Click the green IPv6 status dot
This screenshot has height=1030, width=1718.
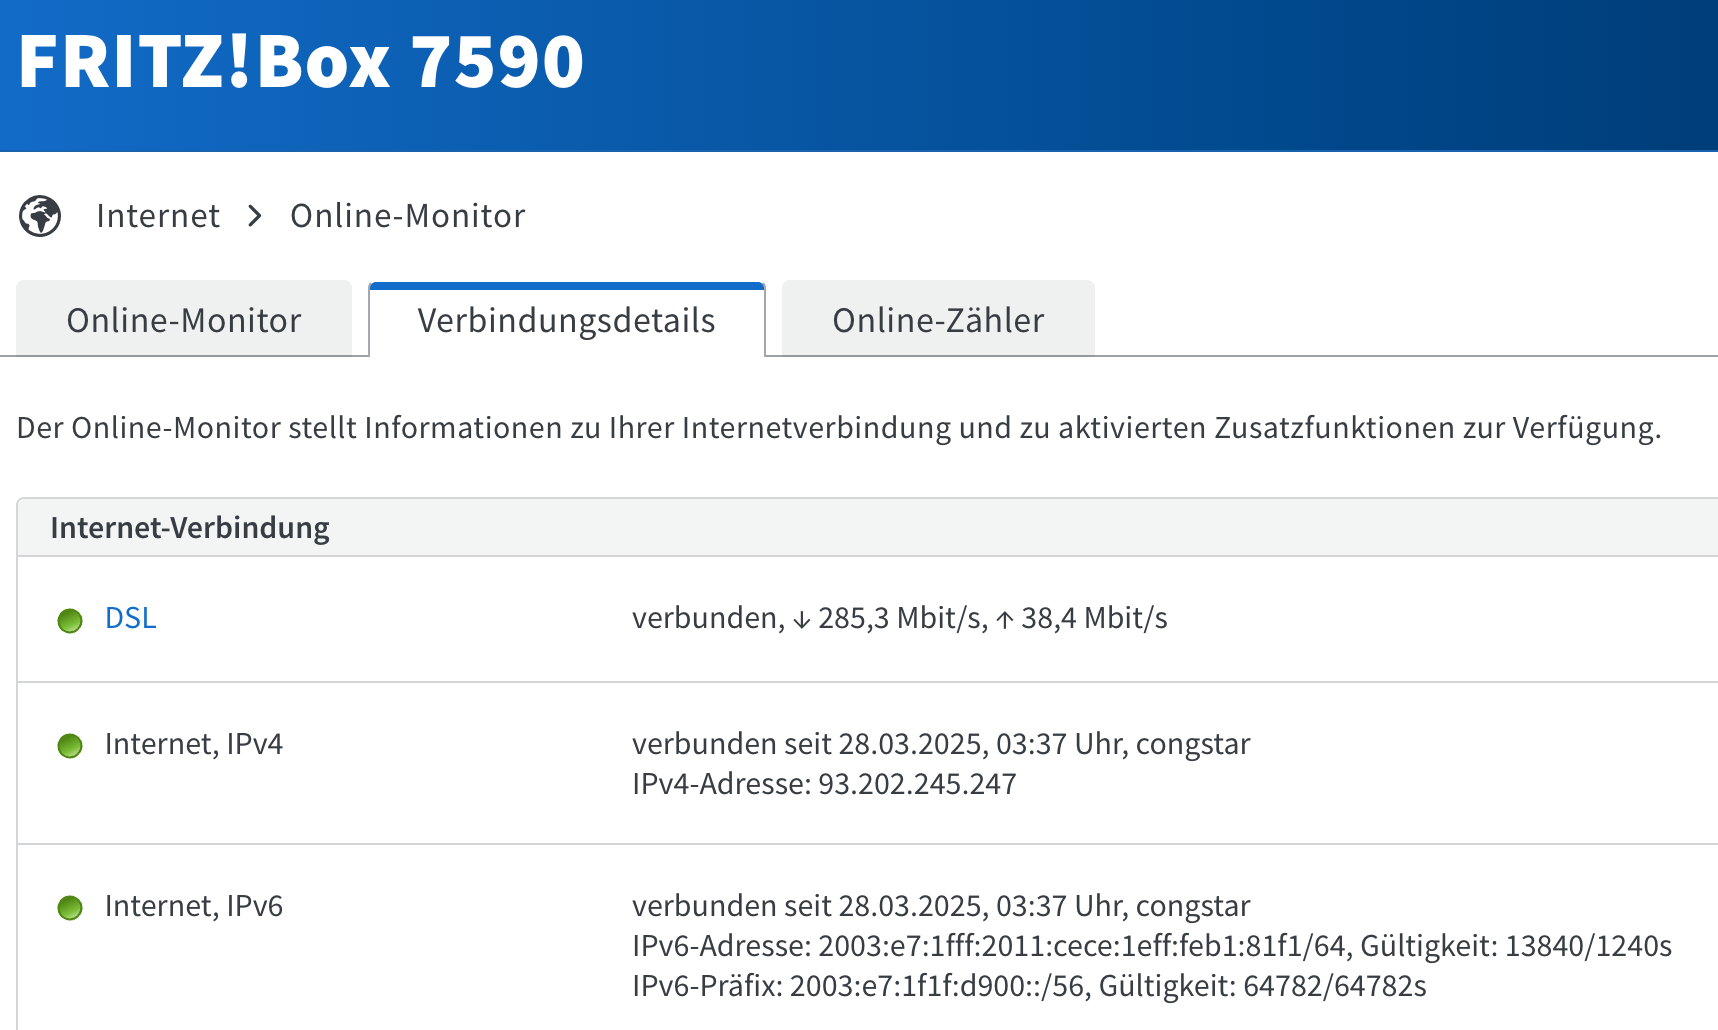[x=70, y=908]
